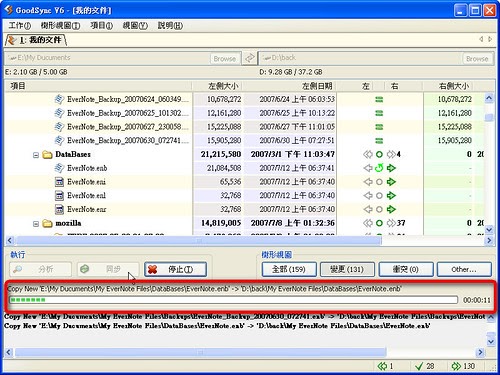Click the 項目 column header

pos(98,86)
